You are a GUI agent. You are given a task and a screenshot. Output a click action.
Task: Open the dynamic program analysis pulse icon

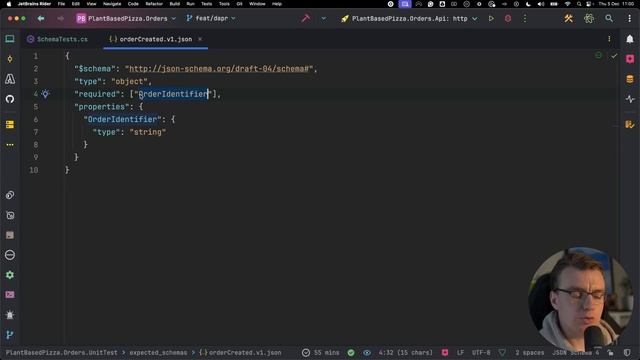(x=630, y=99)
